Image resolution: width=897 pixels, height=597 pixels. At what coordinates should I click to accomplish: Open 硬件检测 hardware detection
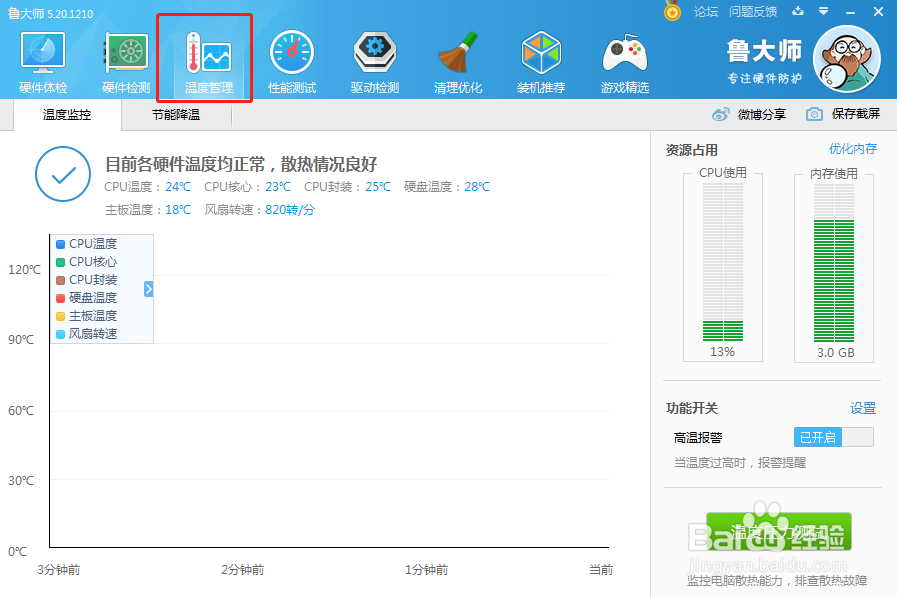126,62
